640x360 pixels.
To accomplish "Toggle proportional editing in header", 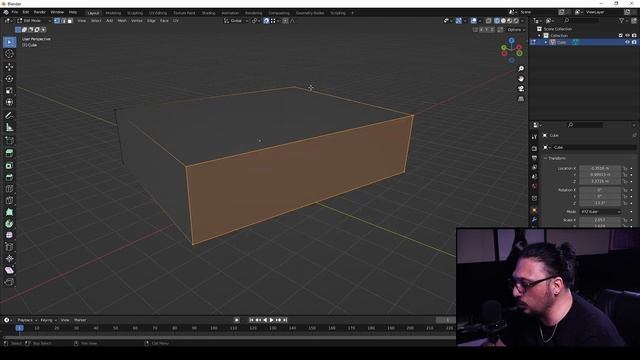I will (285, 20).
